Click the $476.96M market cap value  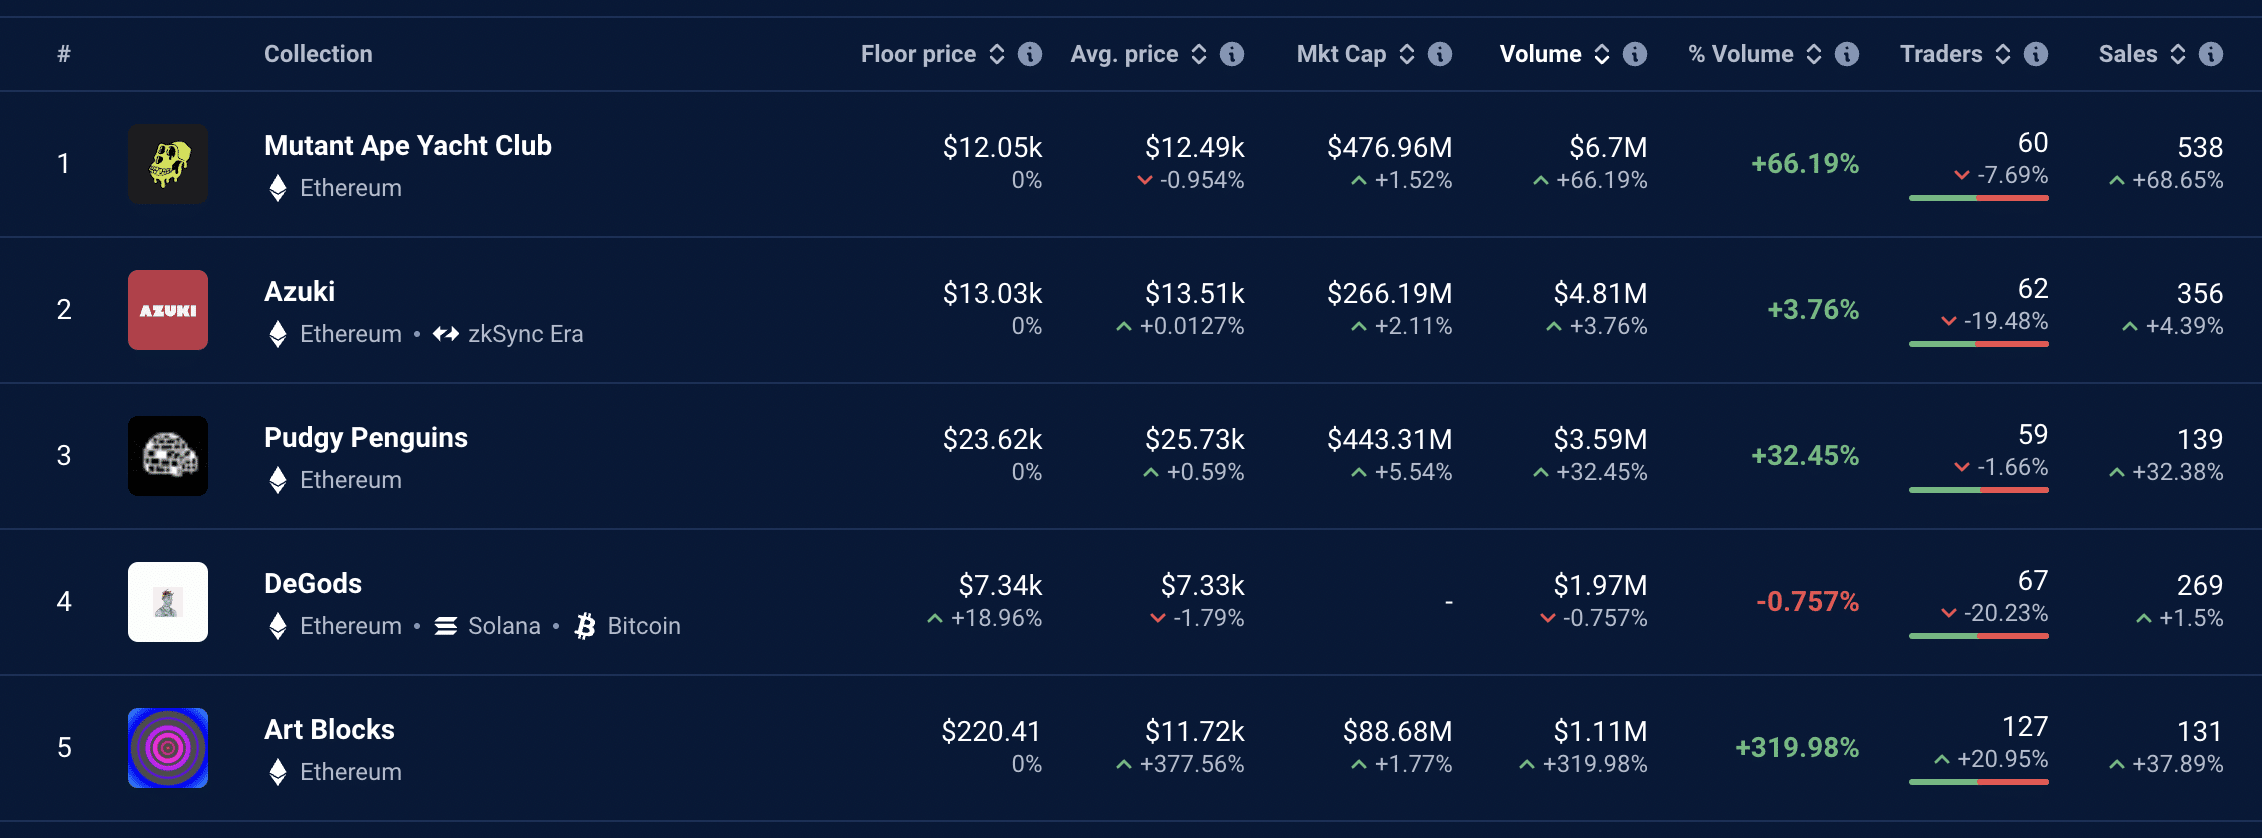click(1389, 148)
